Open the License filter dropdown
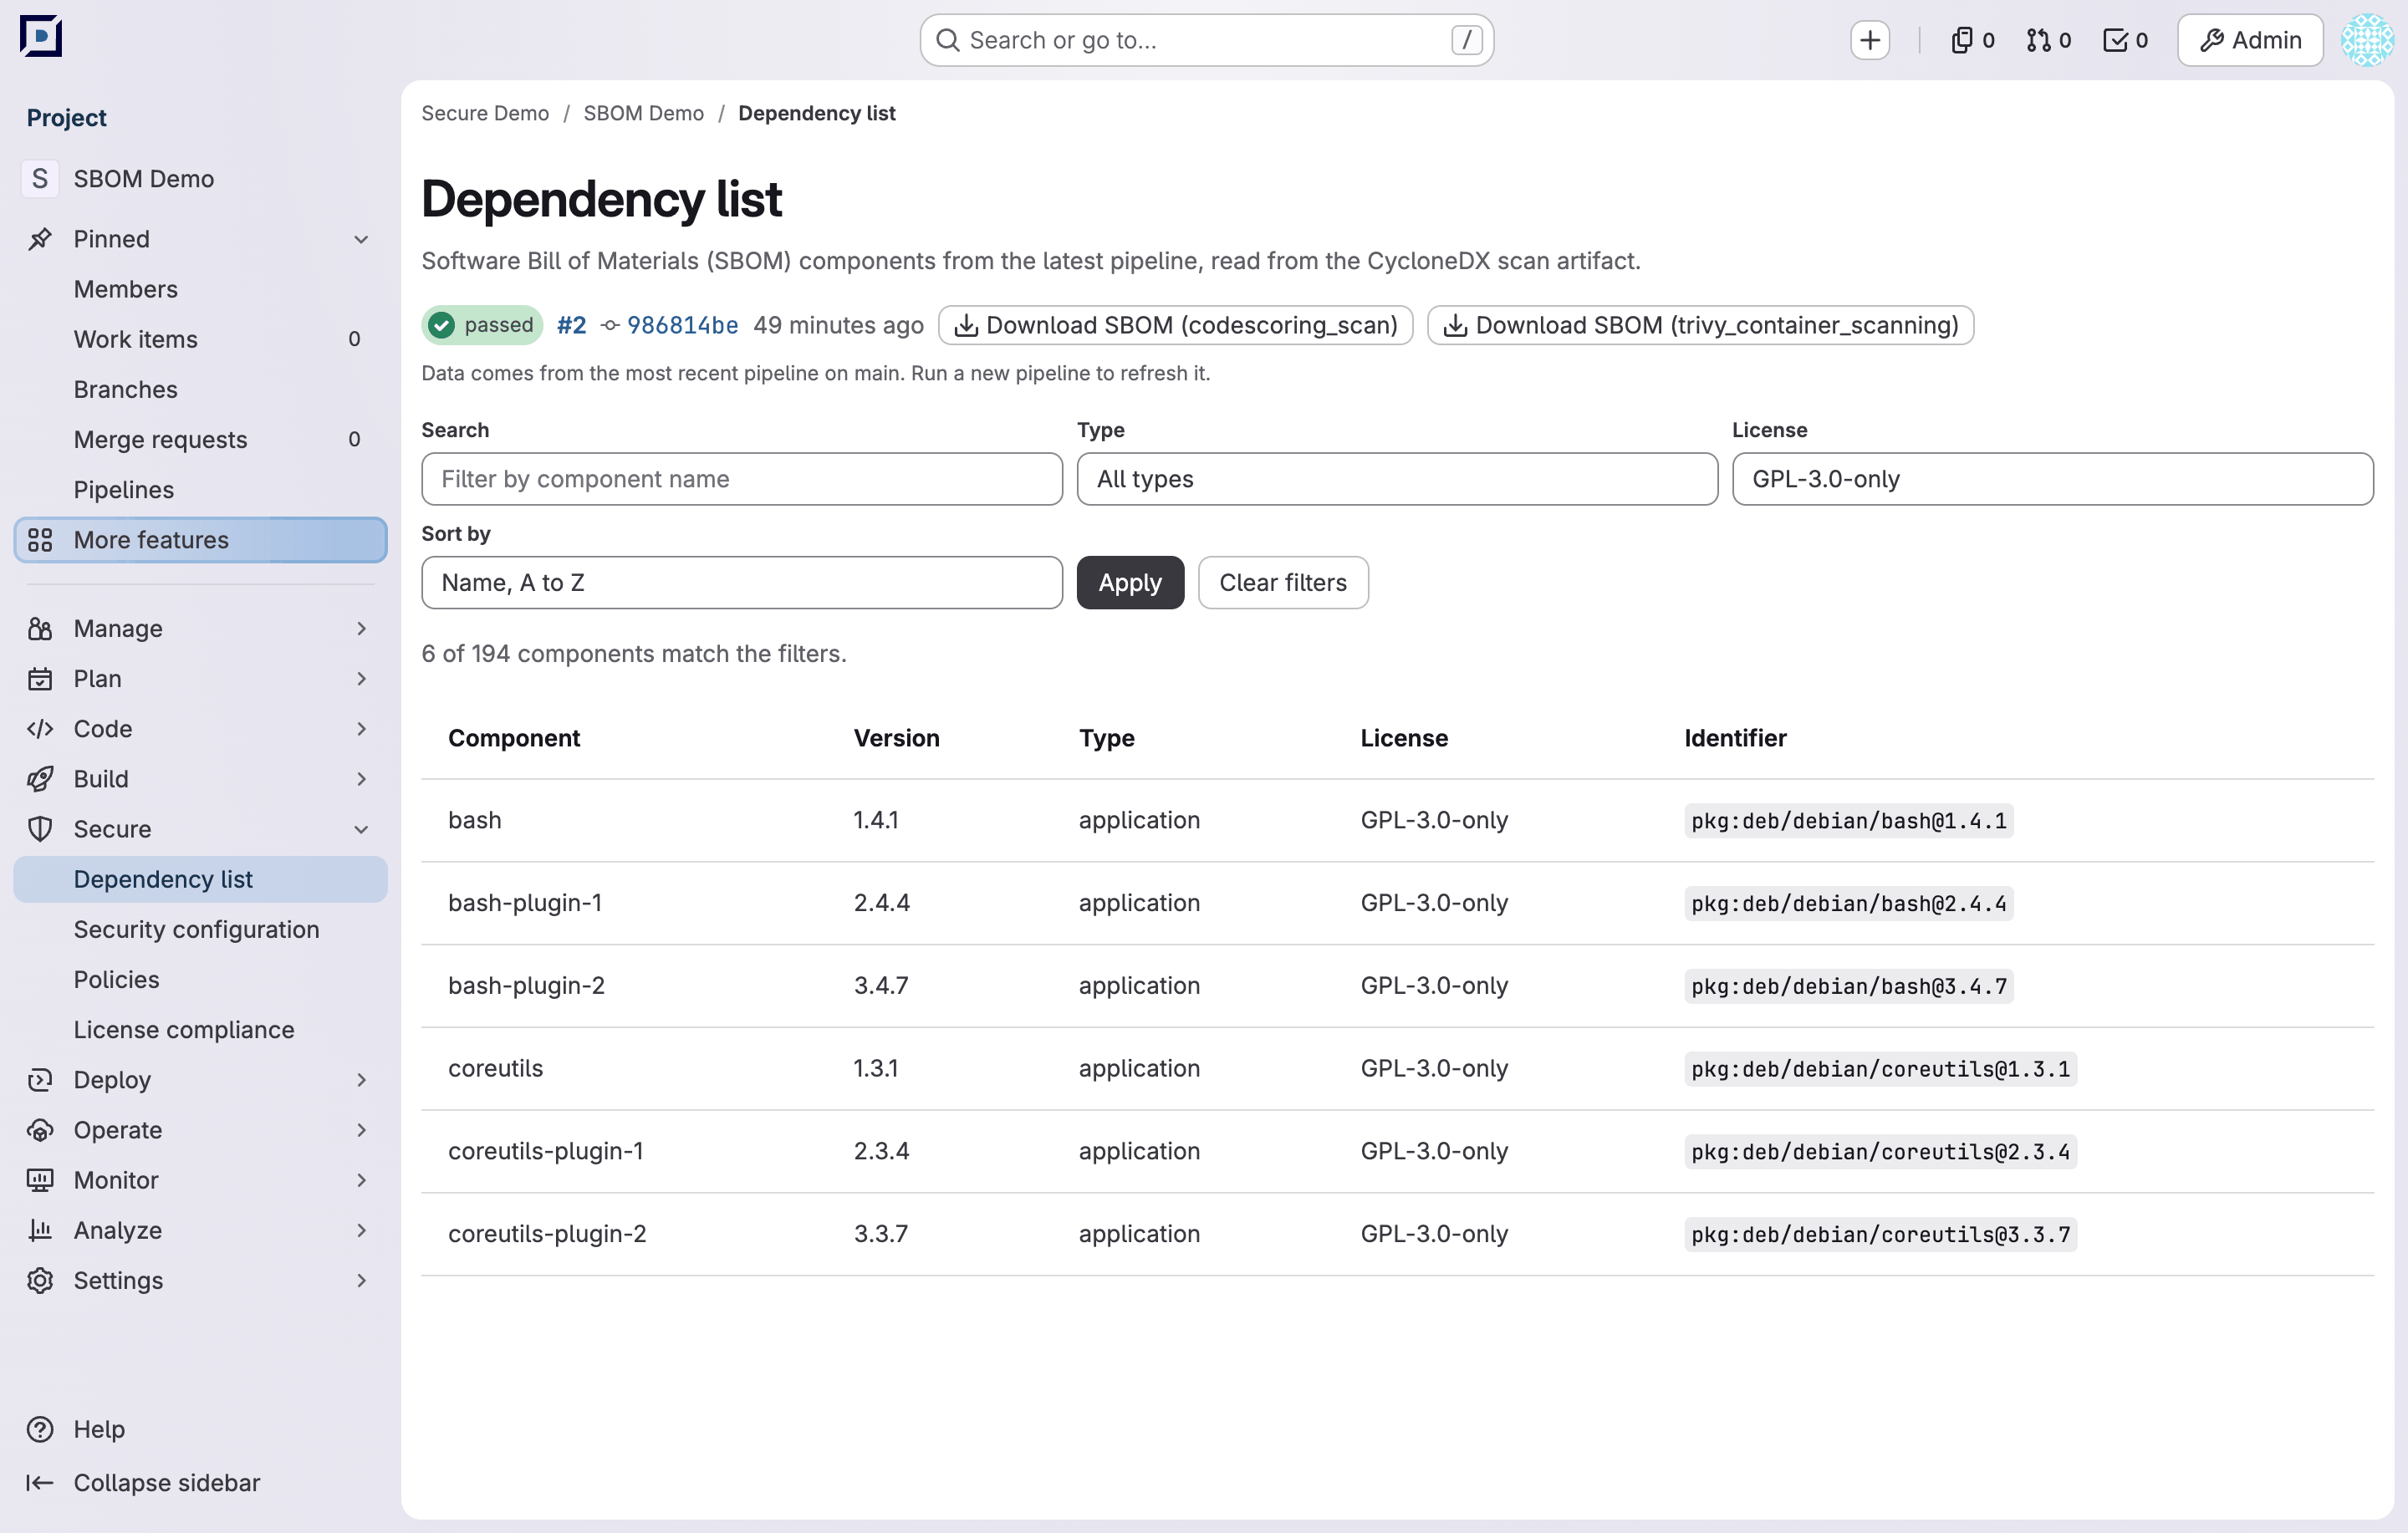 [2052, 479]
